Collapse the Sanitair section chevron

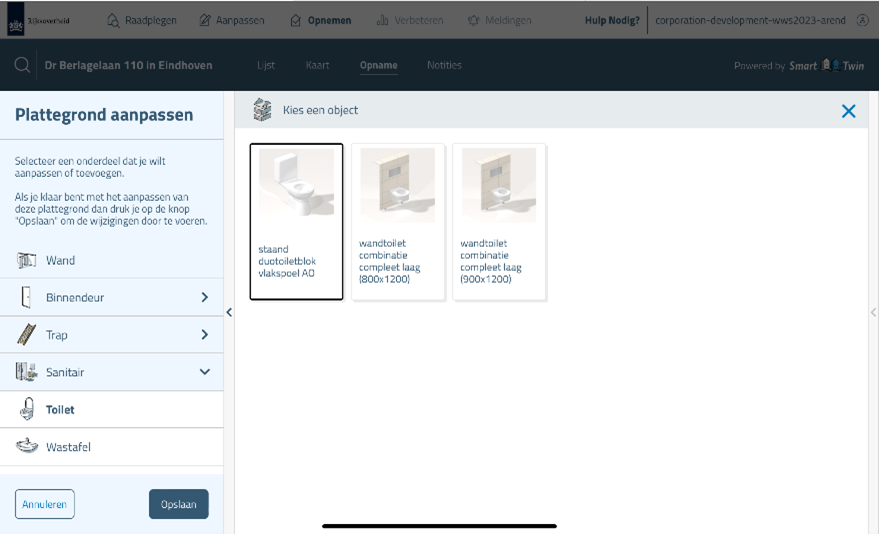click(x=204, y=372)
